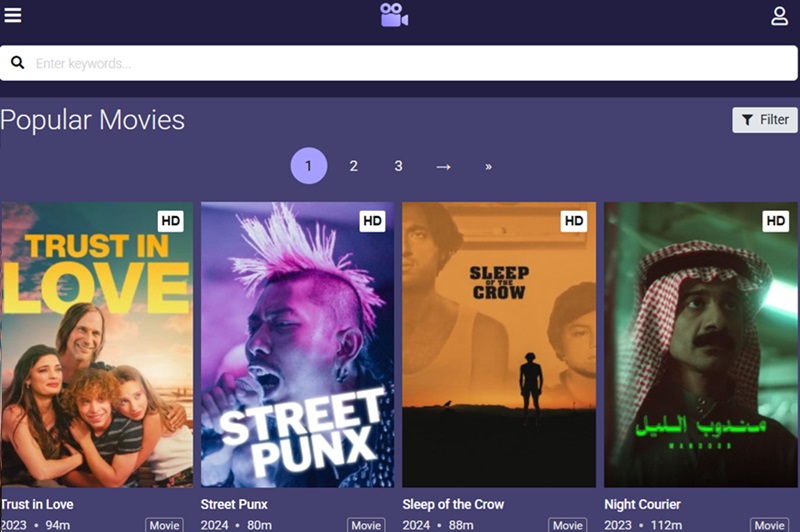800x532 pixels.
Task: Click the Trust in Love title
Action: click(37, 504)
